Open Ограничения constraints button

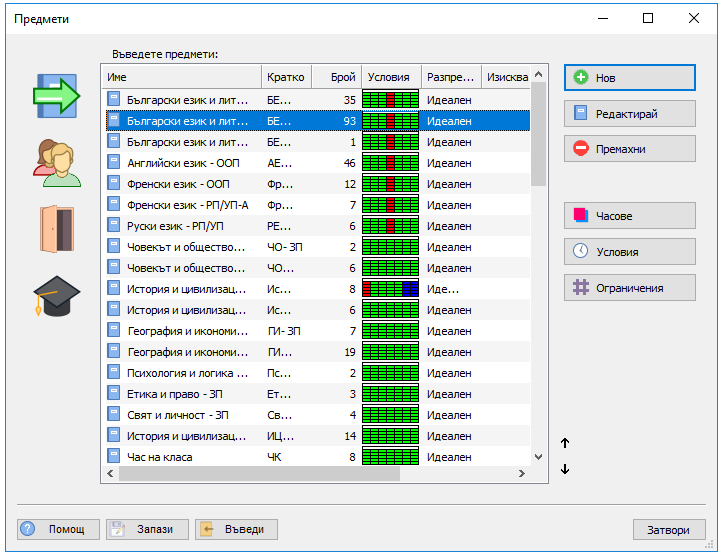629,288
